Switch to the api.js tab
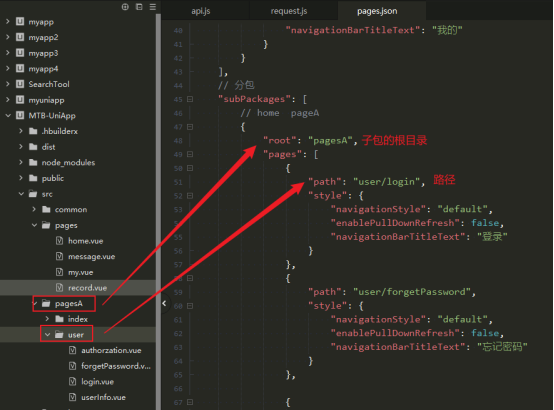 (x=201, y=11)
